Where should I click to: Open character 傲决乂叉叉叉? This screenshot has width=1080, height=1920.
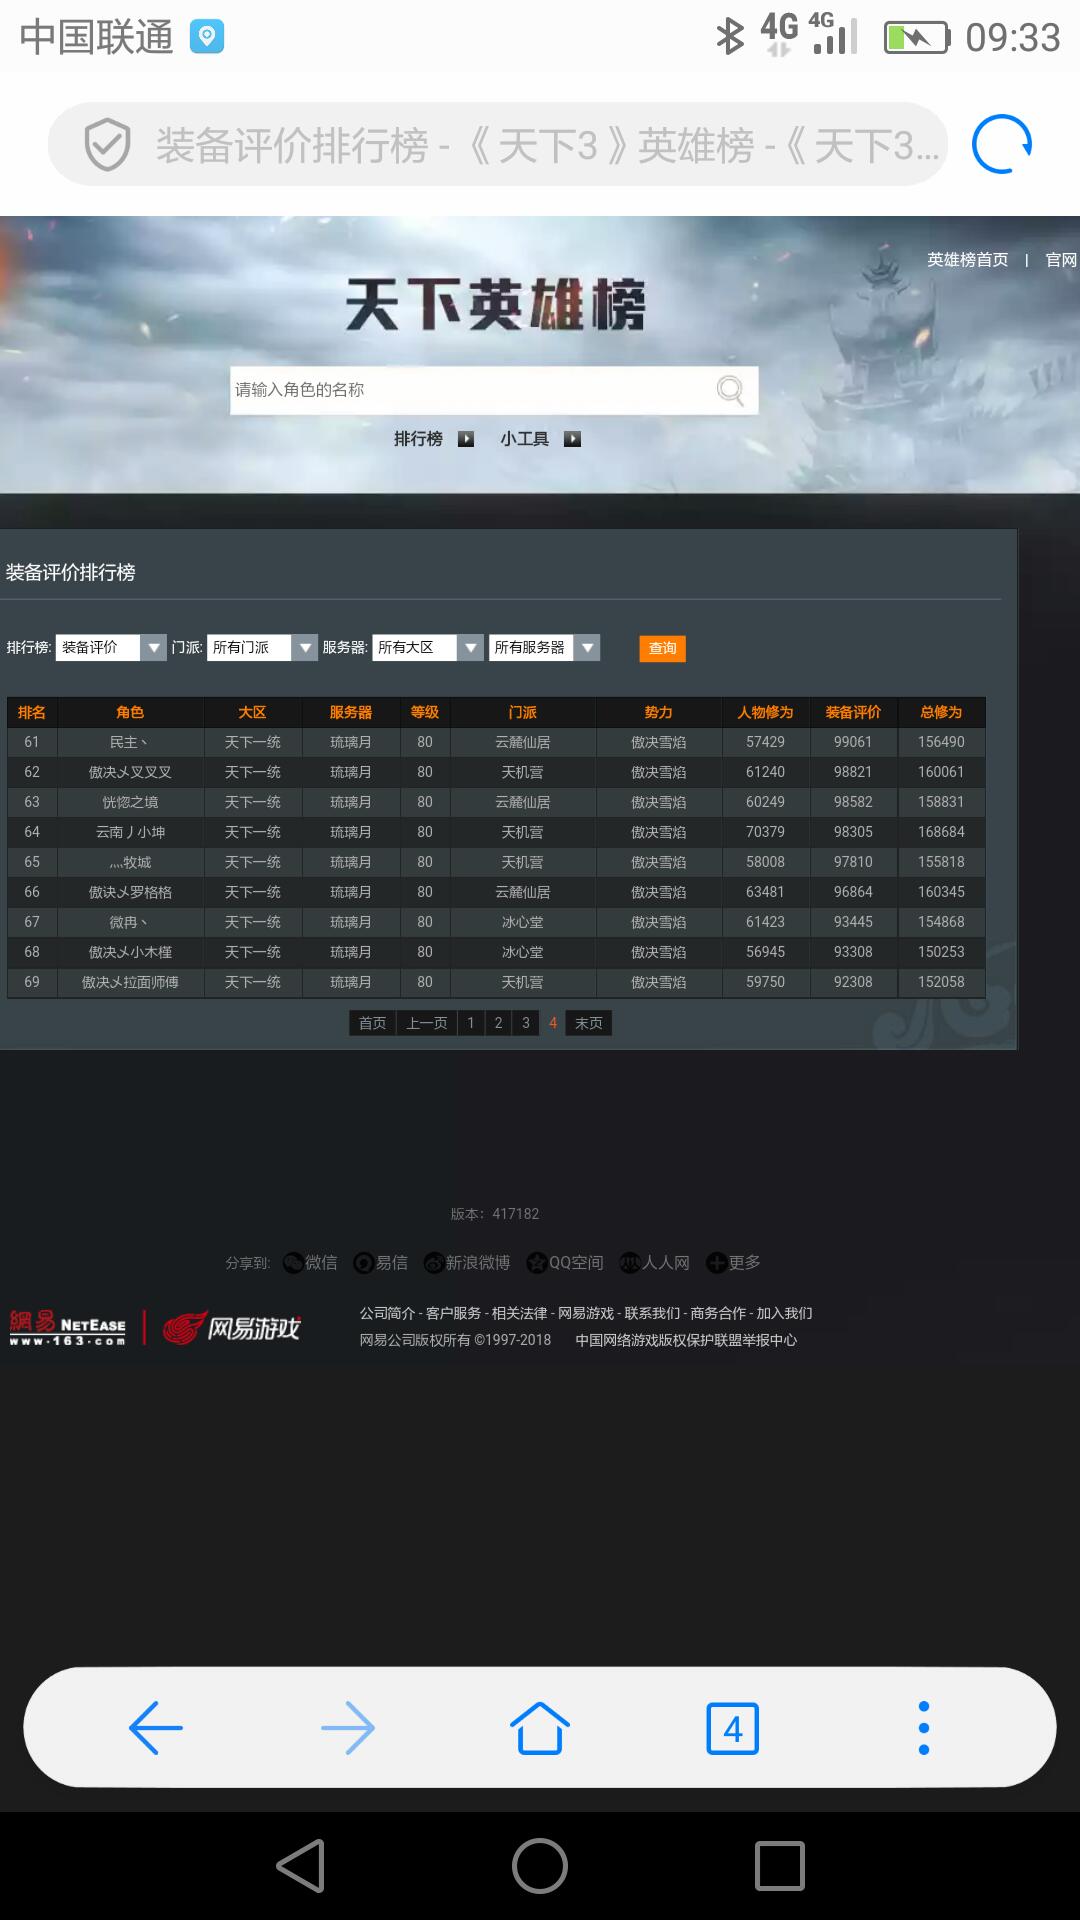(x=130, y=772)
